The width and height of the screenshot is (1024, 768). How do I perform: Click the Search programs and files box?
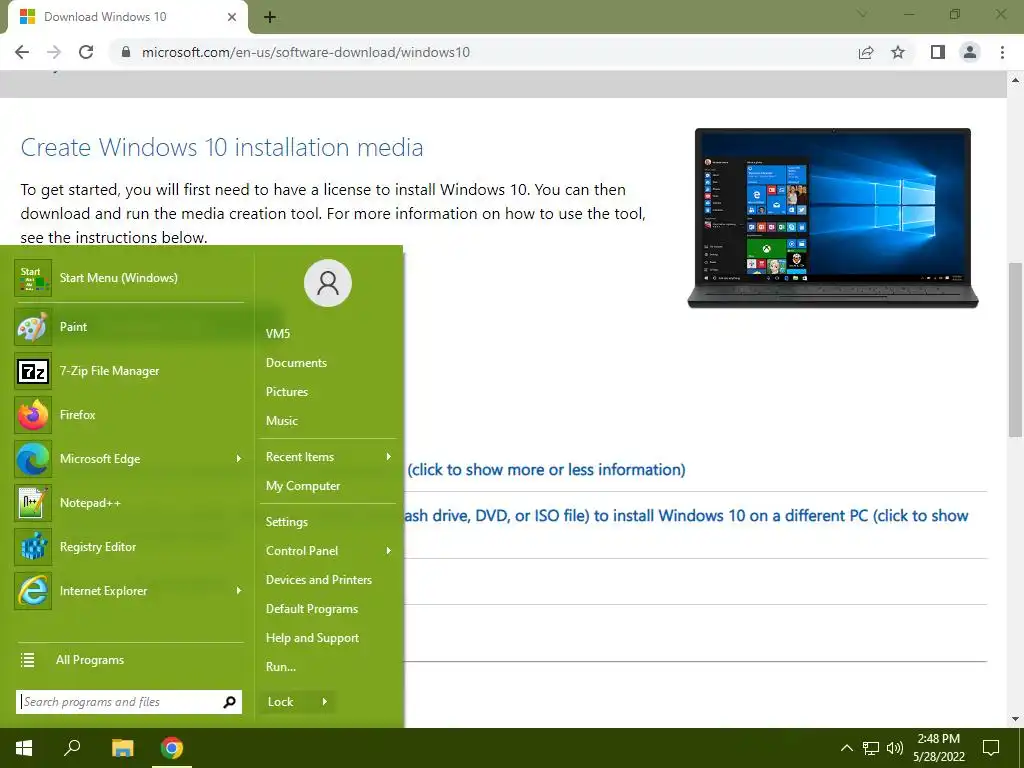(129, 702)
